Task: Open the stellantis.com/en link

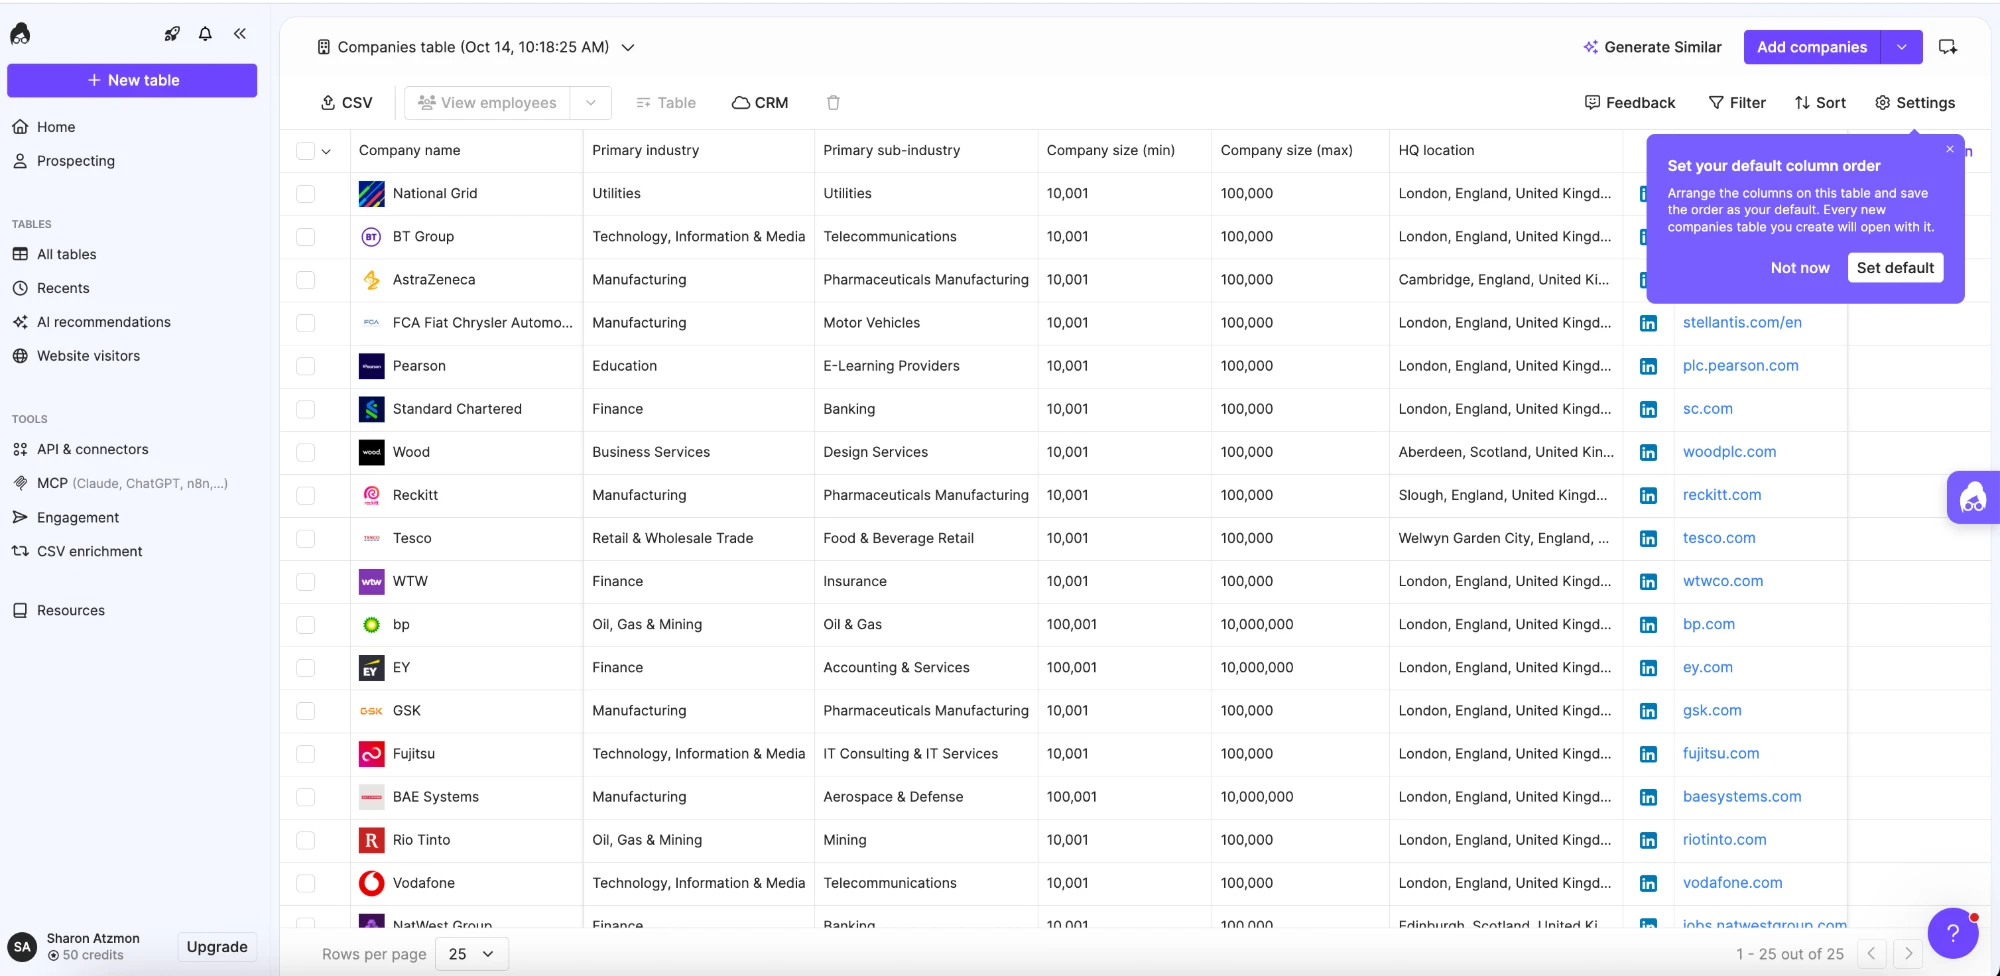Action: 1742,323
